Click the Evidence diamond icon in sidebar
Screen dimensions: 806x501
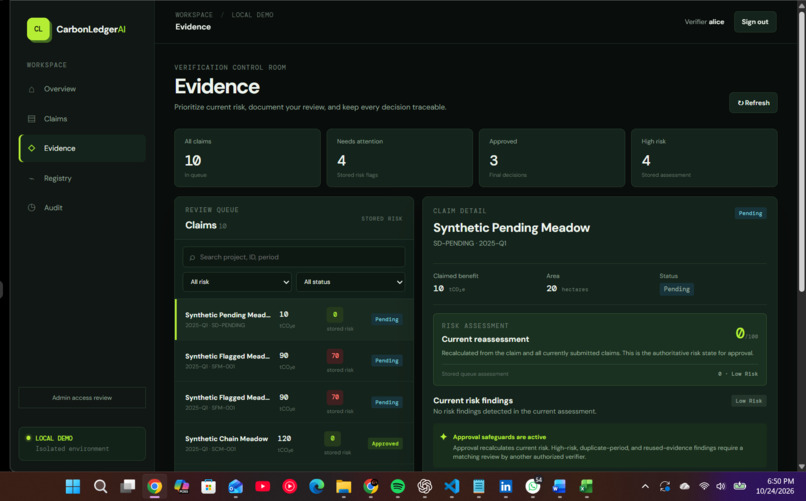click(x=31, y=148)
